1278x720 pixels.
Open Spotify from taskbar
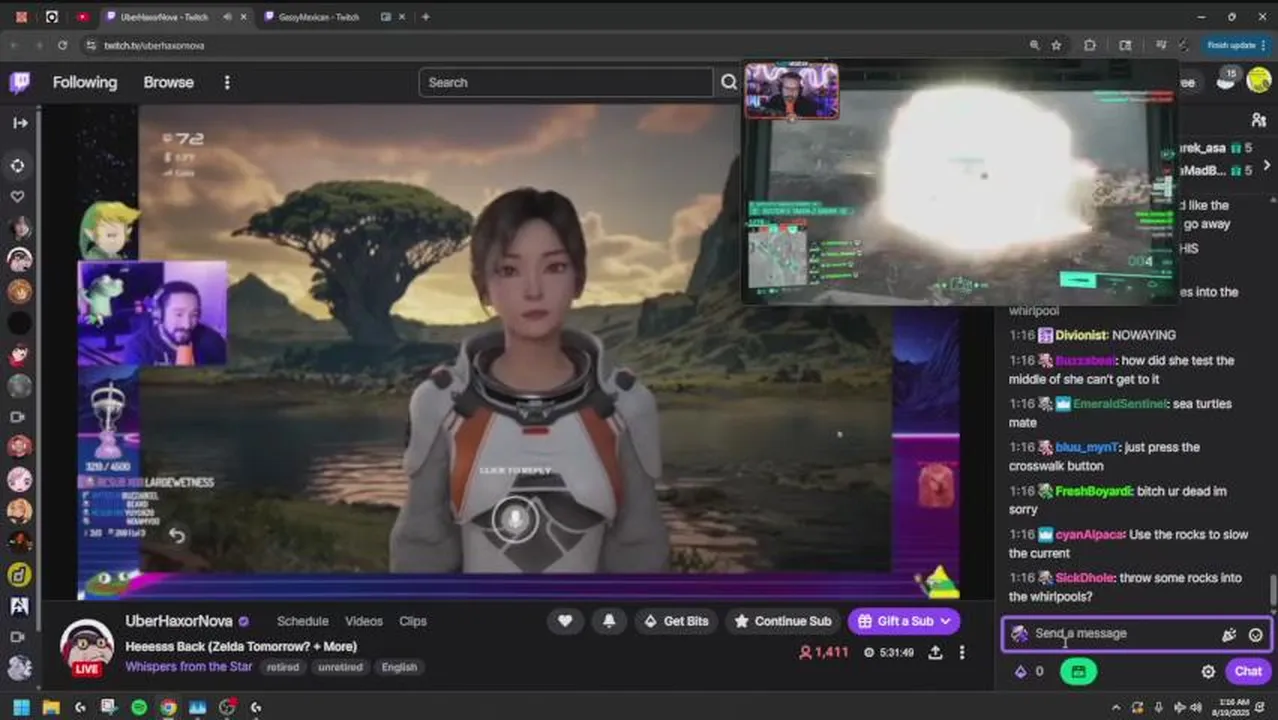pos(139,707)
